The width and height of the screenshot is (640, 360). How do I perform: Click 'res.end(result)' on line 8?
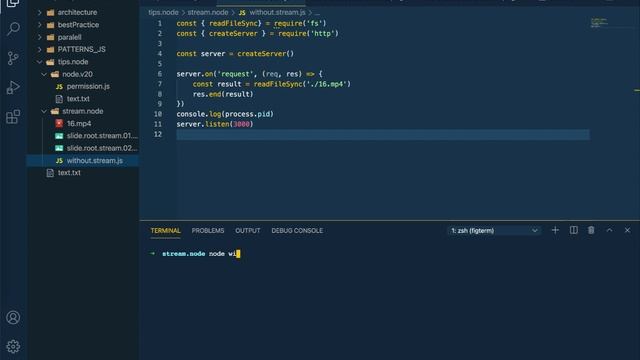pos(223,94)
